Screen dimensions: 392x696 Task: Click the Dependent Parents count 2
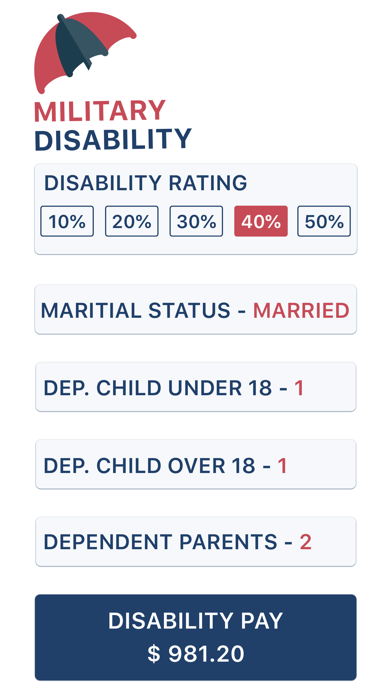coord(305,542)
